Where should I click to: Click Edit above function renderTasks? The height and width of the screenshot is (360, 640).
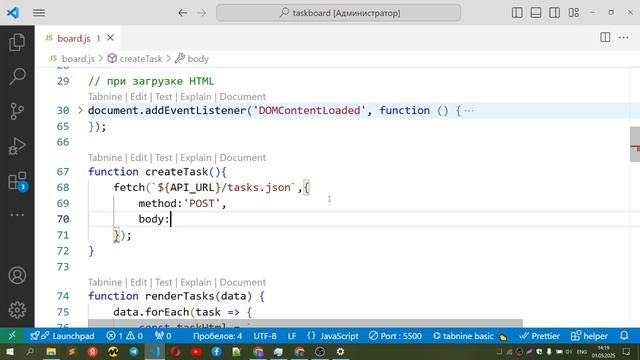[138, 282]
